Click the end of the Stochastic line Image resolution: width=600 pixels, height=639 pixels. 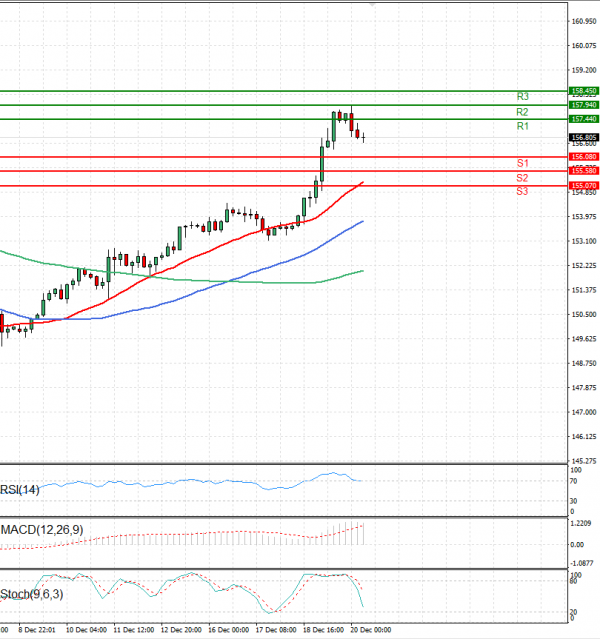pyautogui.click(x=363, y=606)
